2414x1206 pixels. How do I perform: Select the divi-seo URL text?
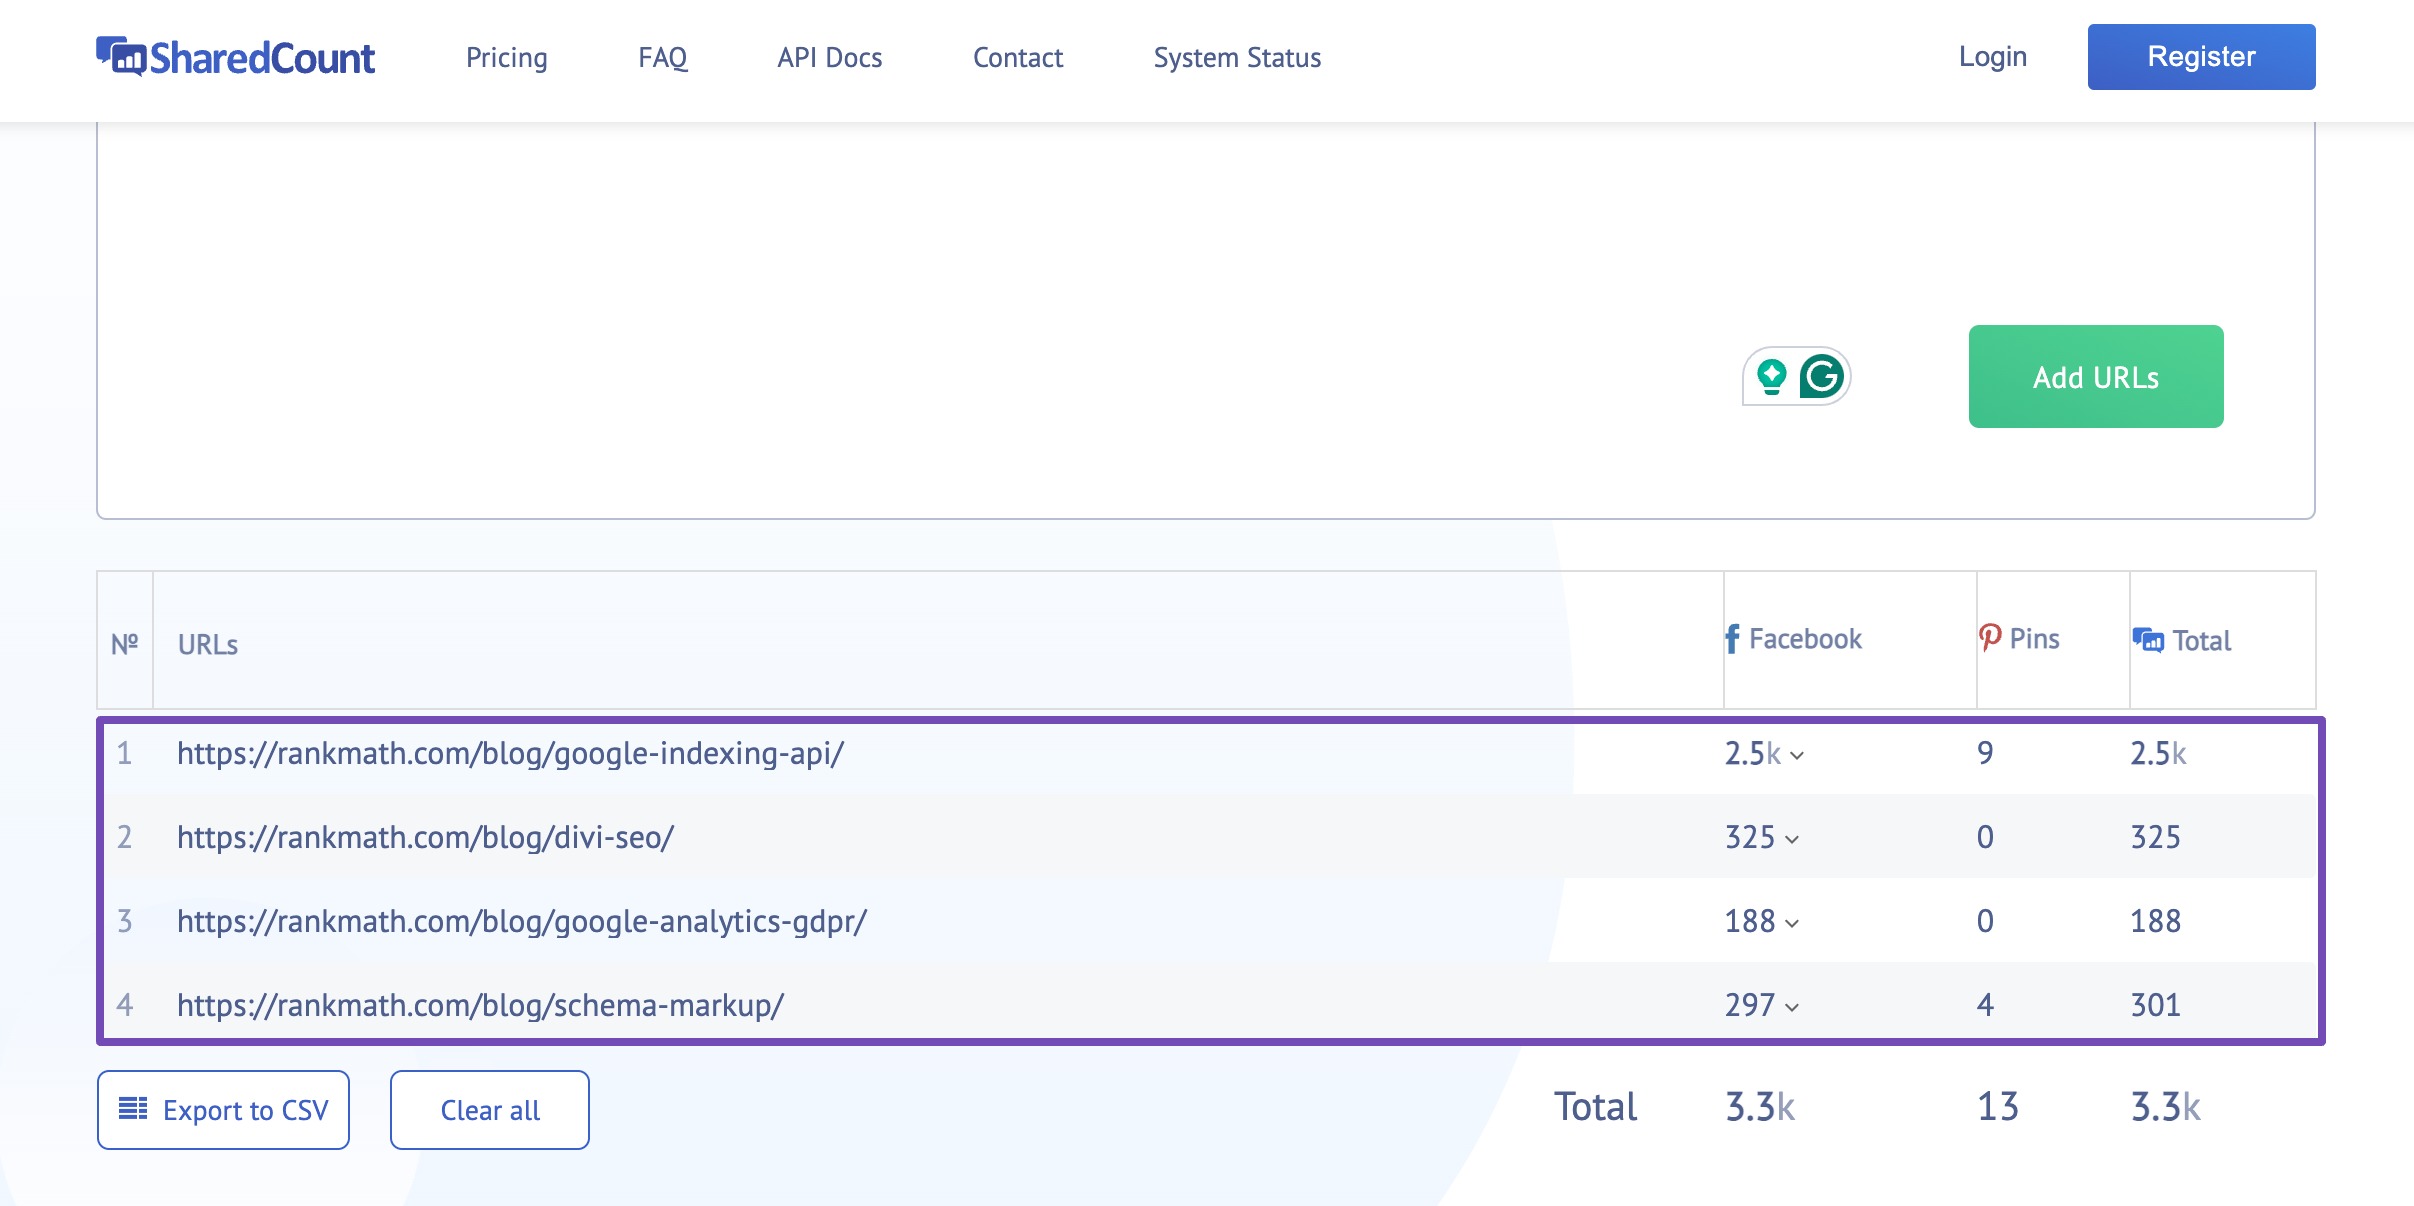click(x=426, y=838)
